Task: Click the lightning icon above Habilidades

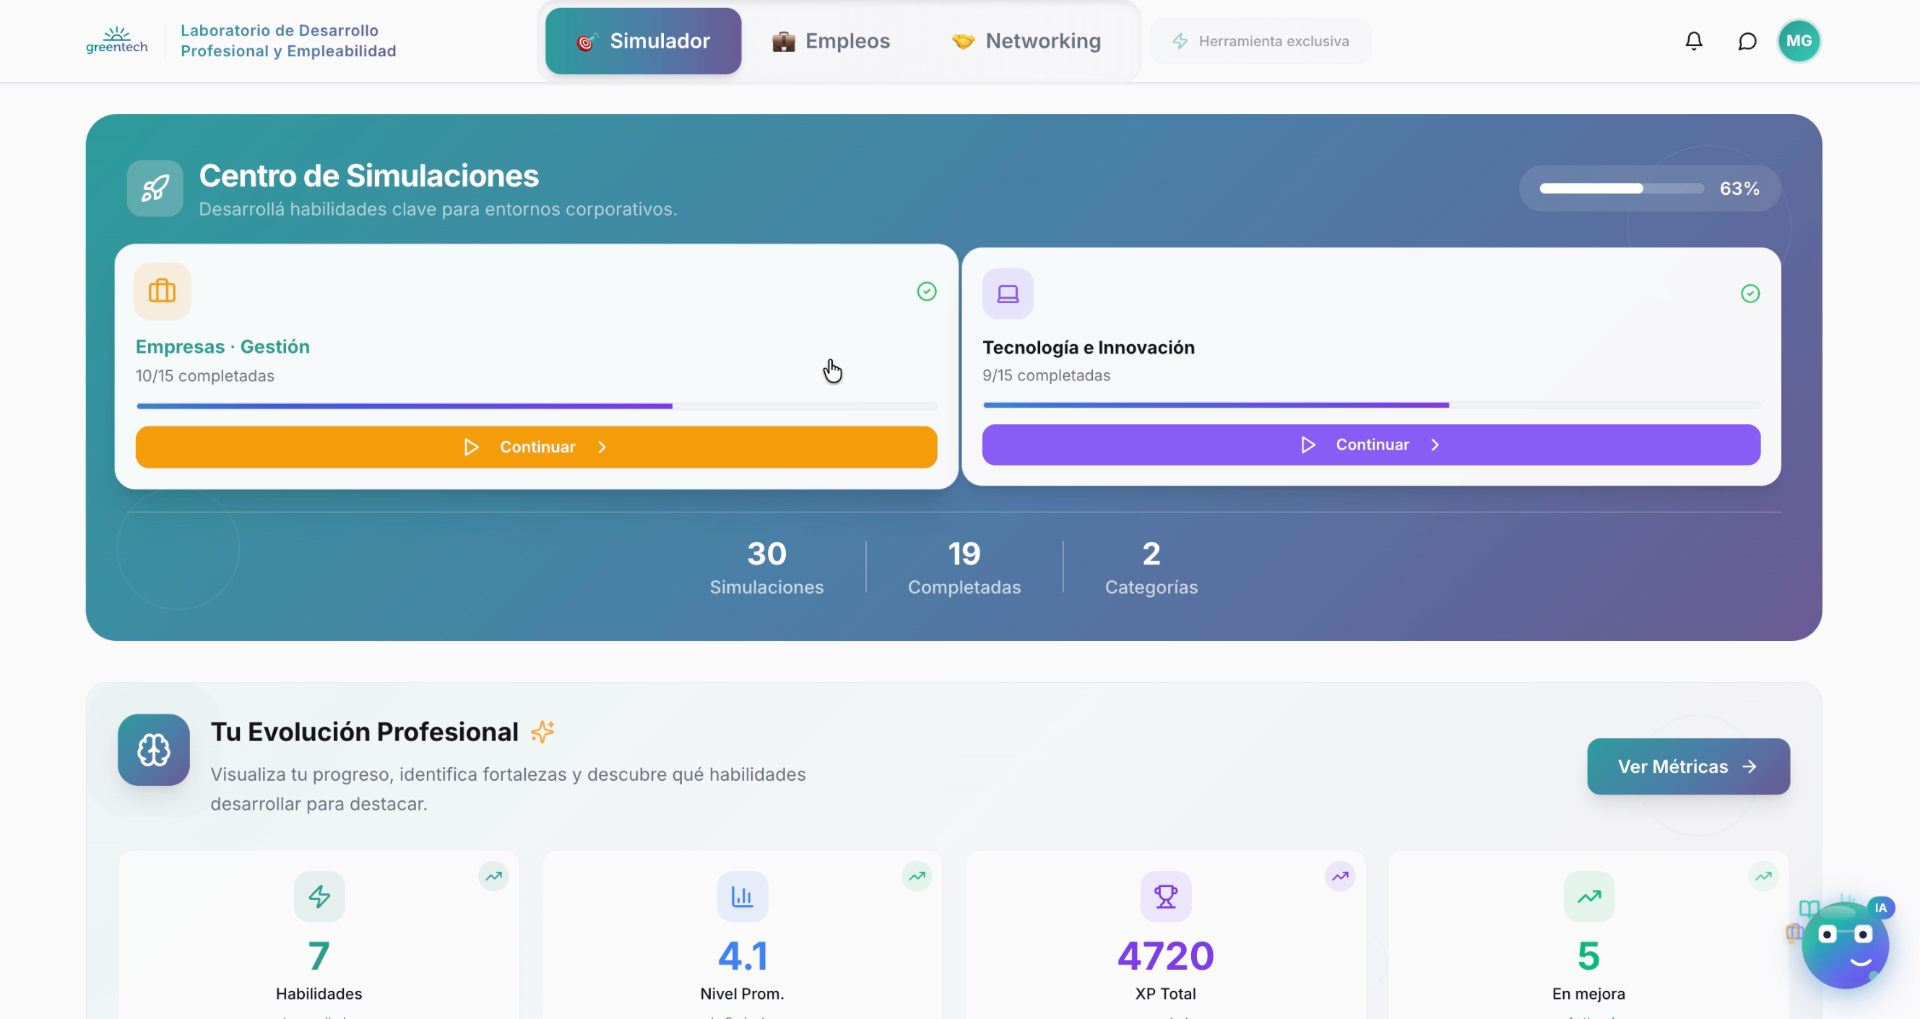Action: [319, 897]
